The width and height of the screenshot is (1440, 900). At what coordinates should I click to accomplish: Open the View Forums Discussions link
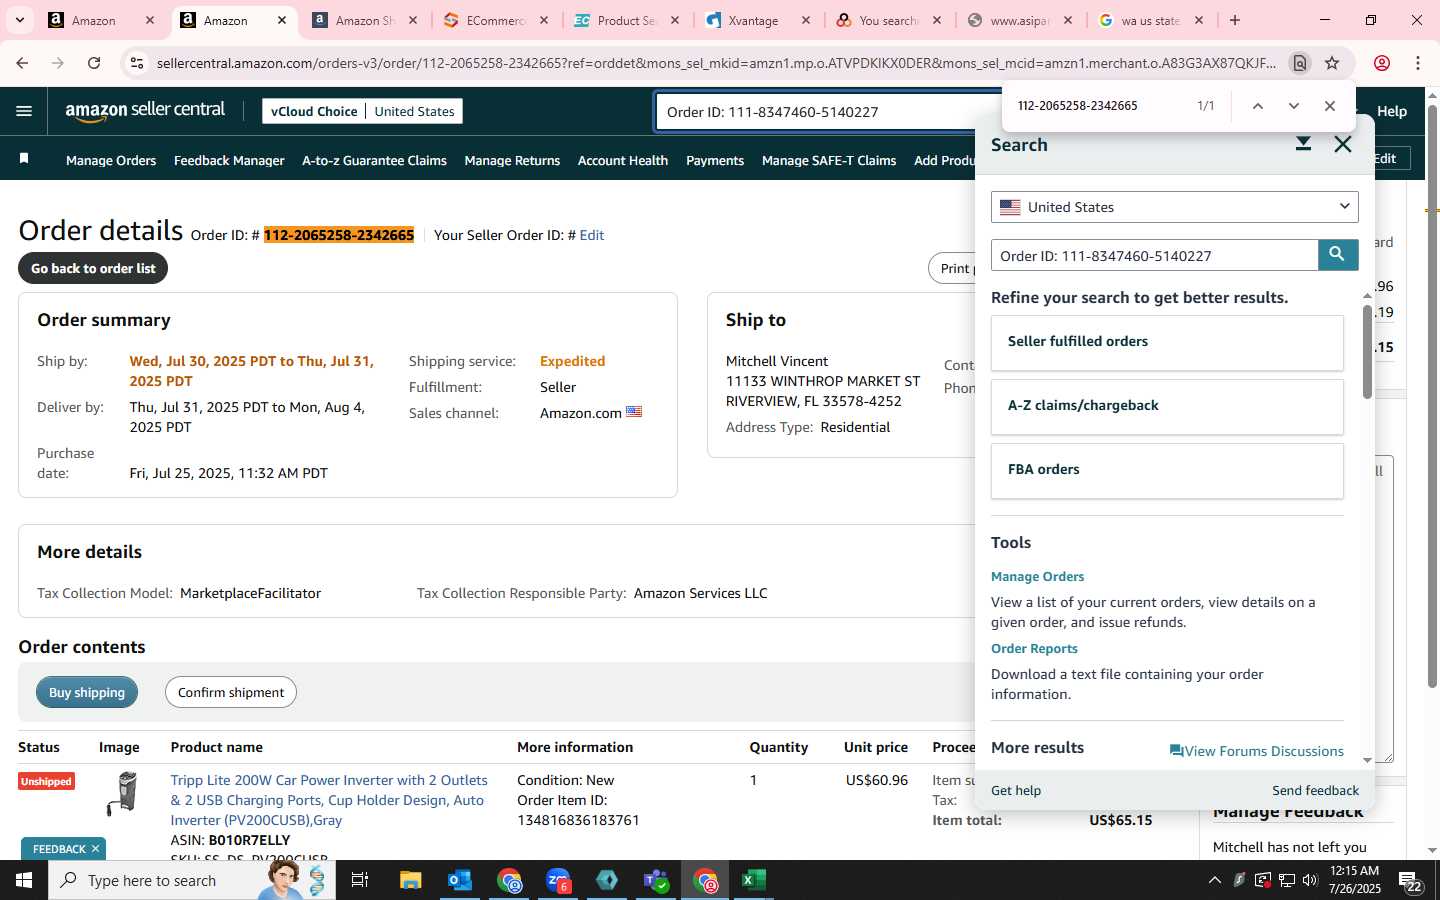[1257, 751]
